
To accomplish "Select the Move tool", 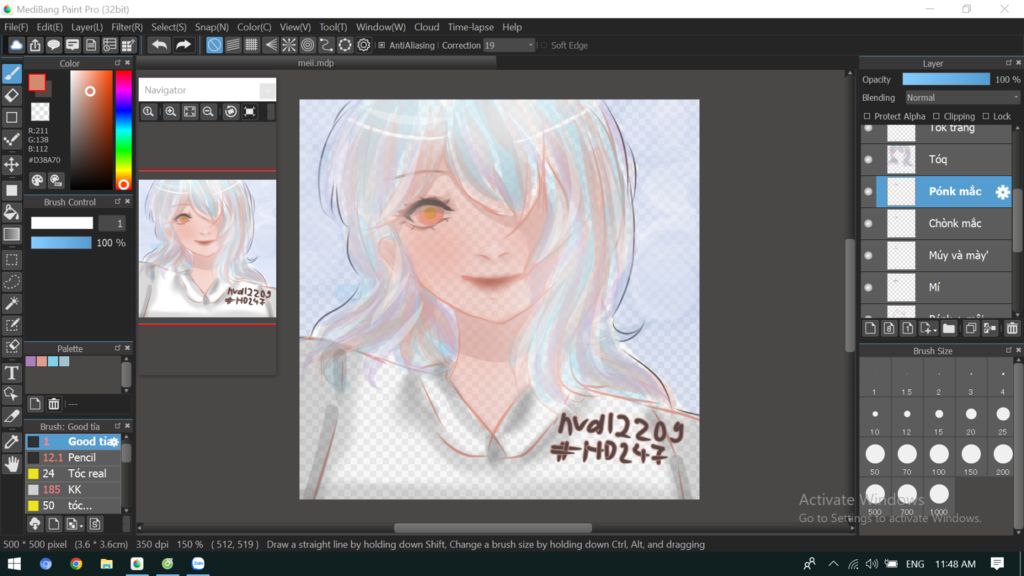I will [x=12, y=164].
